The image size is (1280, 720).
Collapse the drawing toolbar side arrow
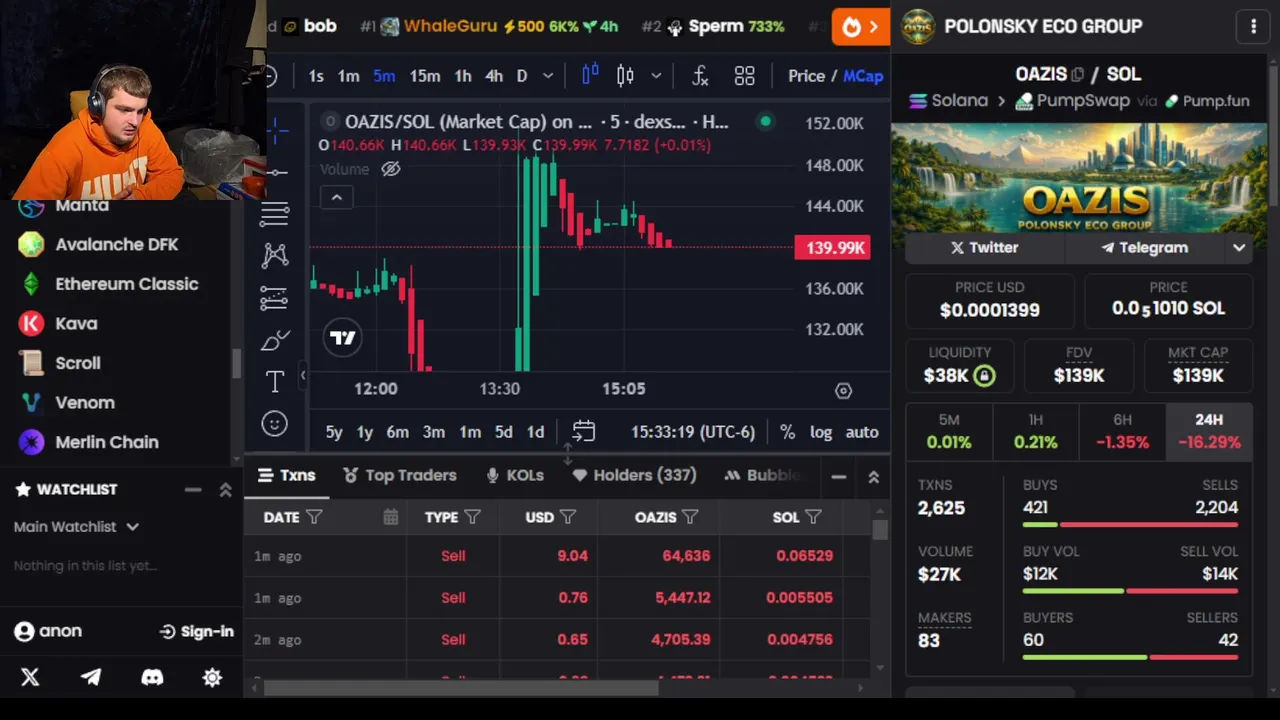click(303, 375)
